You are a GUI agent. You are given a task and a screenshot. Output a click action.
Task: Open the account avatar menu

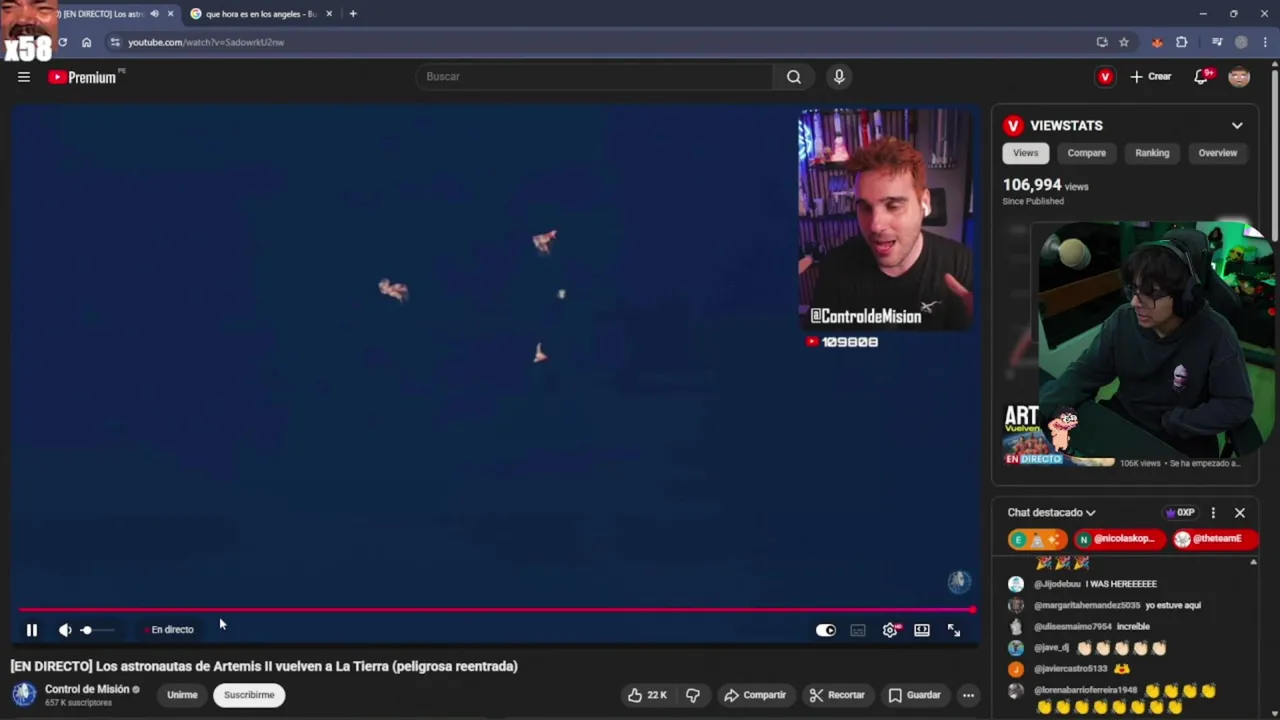click(1239, 77)
